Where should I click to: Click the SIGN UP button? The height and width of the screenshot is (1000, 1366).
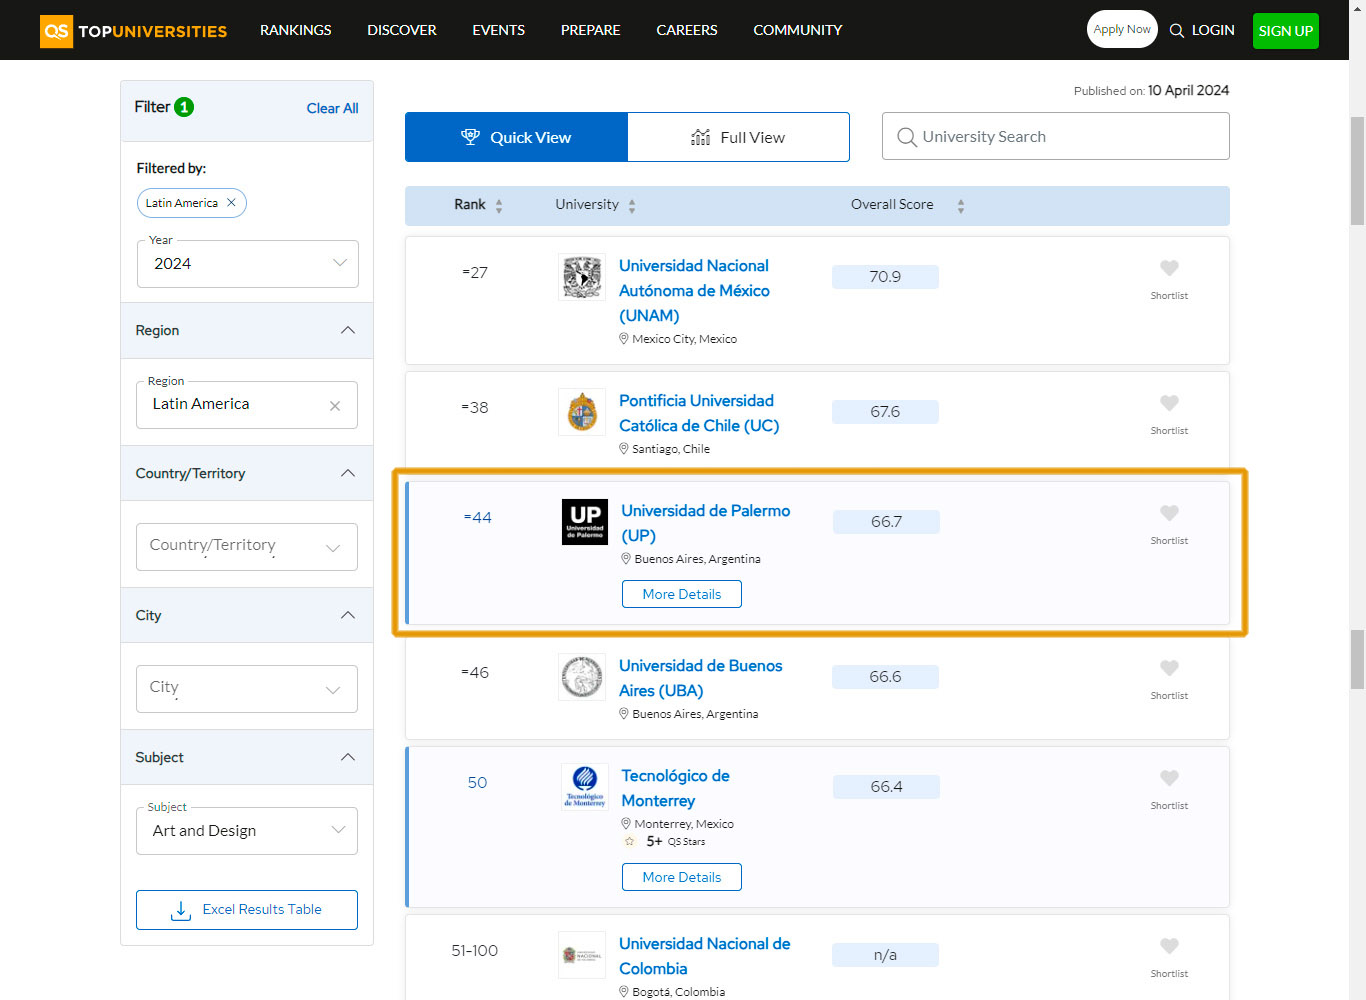point(1286,31)
